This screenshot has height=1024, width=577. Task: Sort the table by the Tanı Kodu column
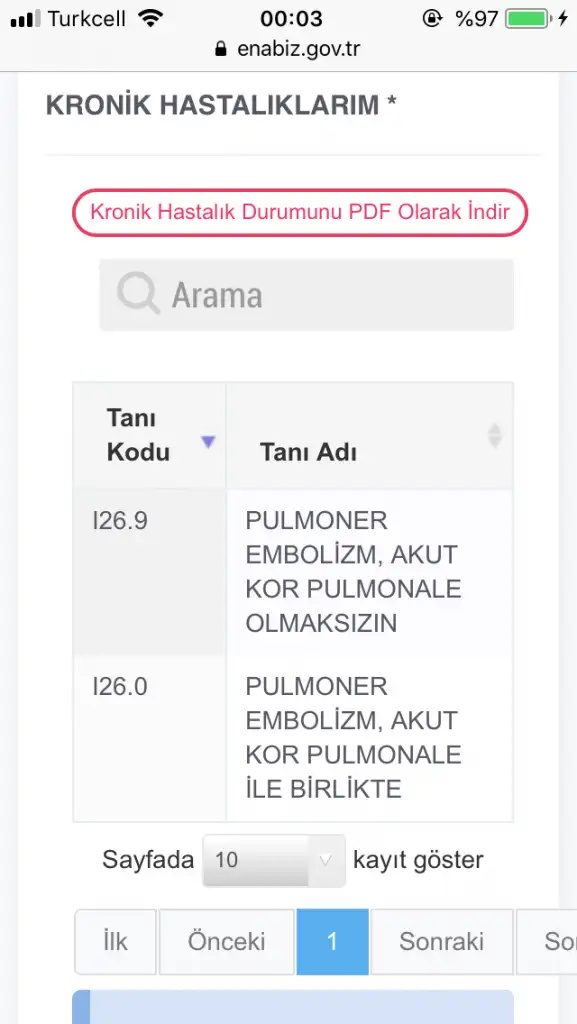(149, 435)
